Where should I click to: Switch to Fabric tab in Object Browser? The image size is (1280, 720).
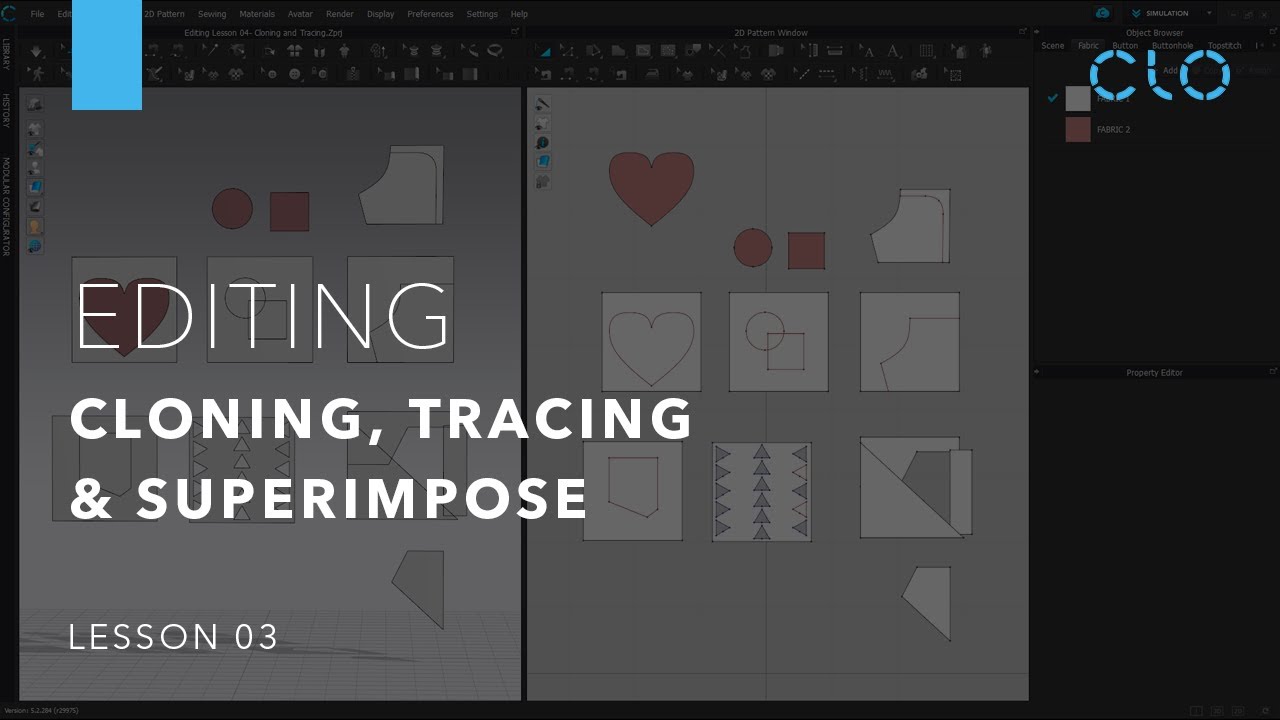pos(1088,45)
